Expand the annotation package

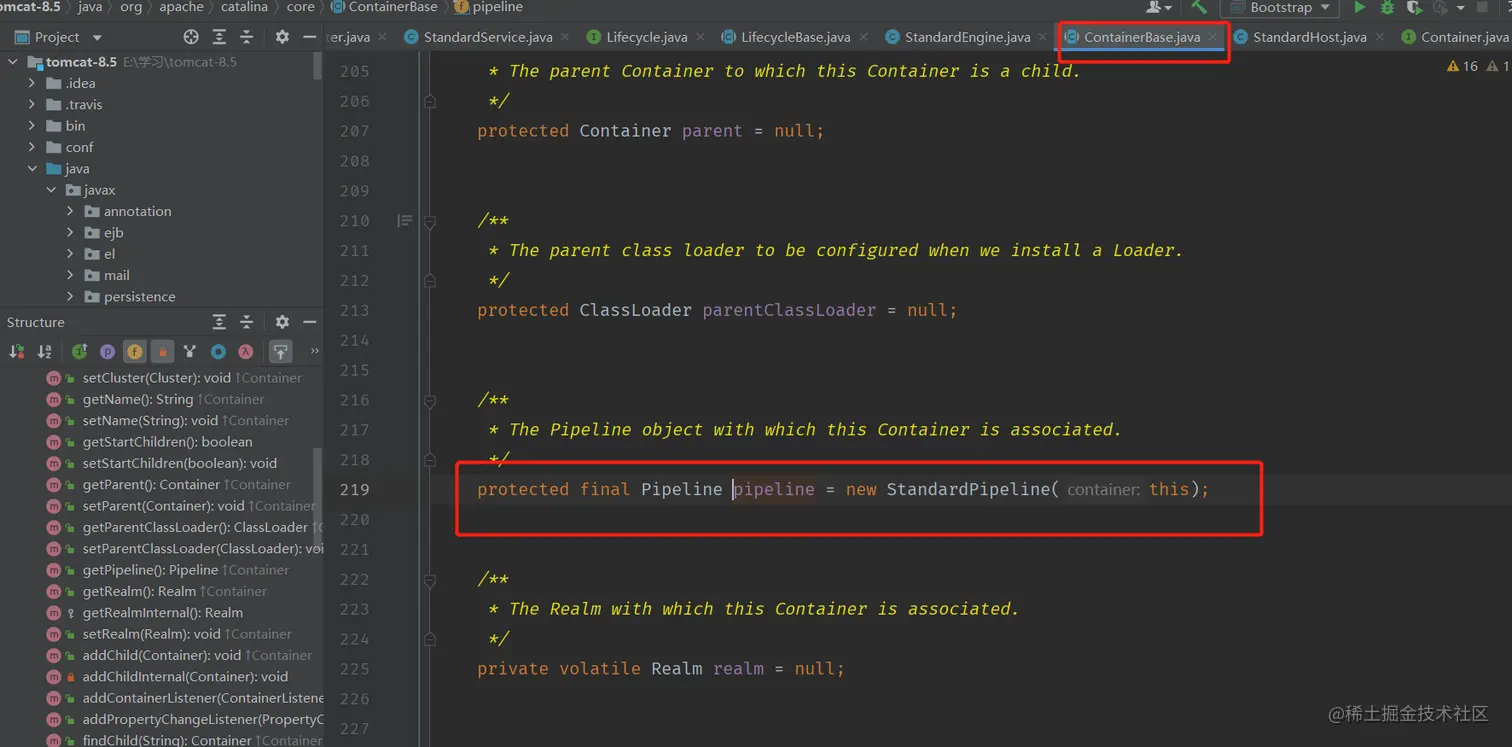pos(70,211)
